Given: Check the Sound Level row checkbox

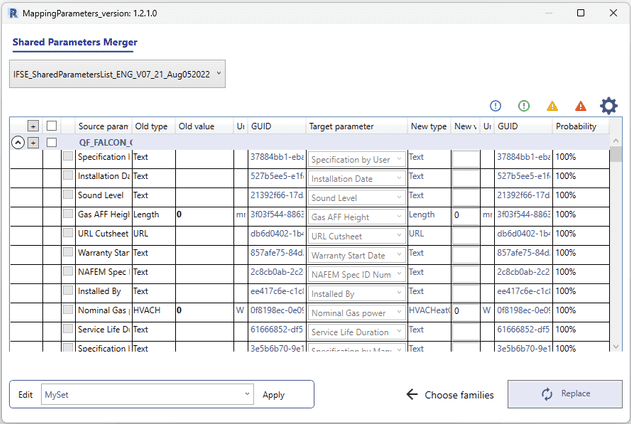Looking at the screenshot, I should point(68,195).
